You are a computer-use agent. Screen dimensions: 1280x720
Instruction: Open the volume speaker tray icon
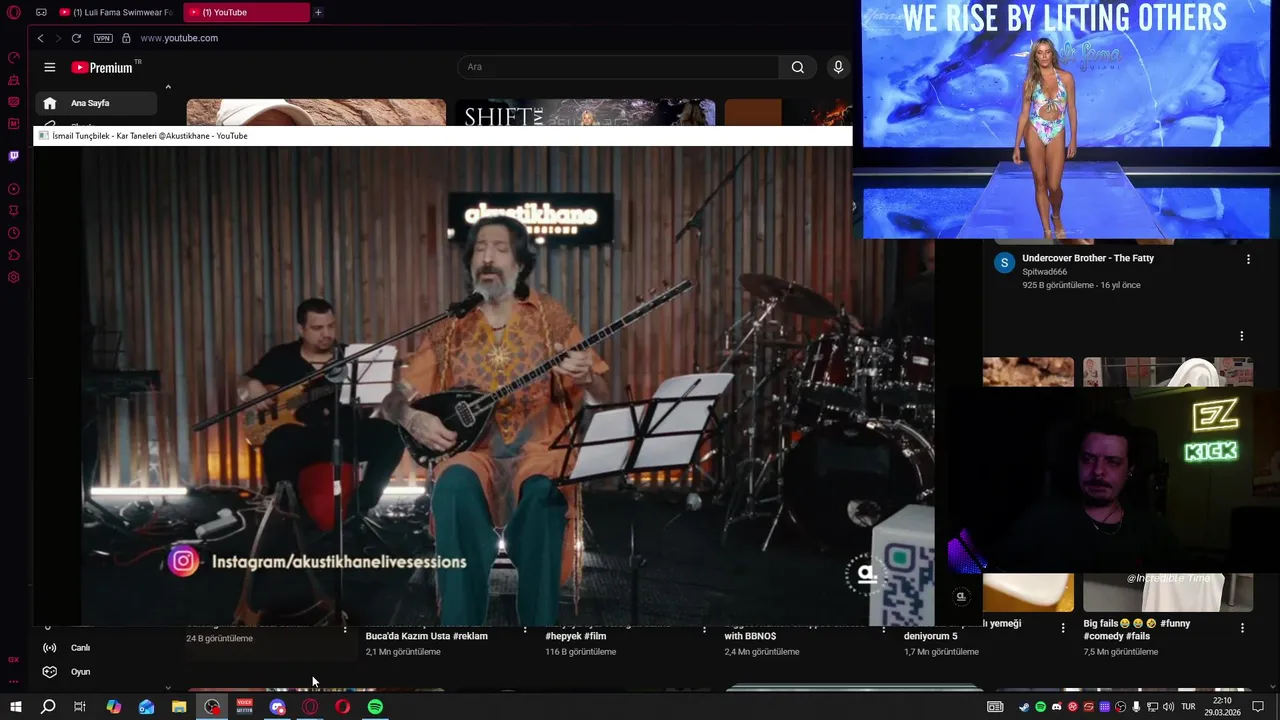click(x=1168, y=707)
